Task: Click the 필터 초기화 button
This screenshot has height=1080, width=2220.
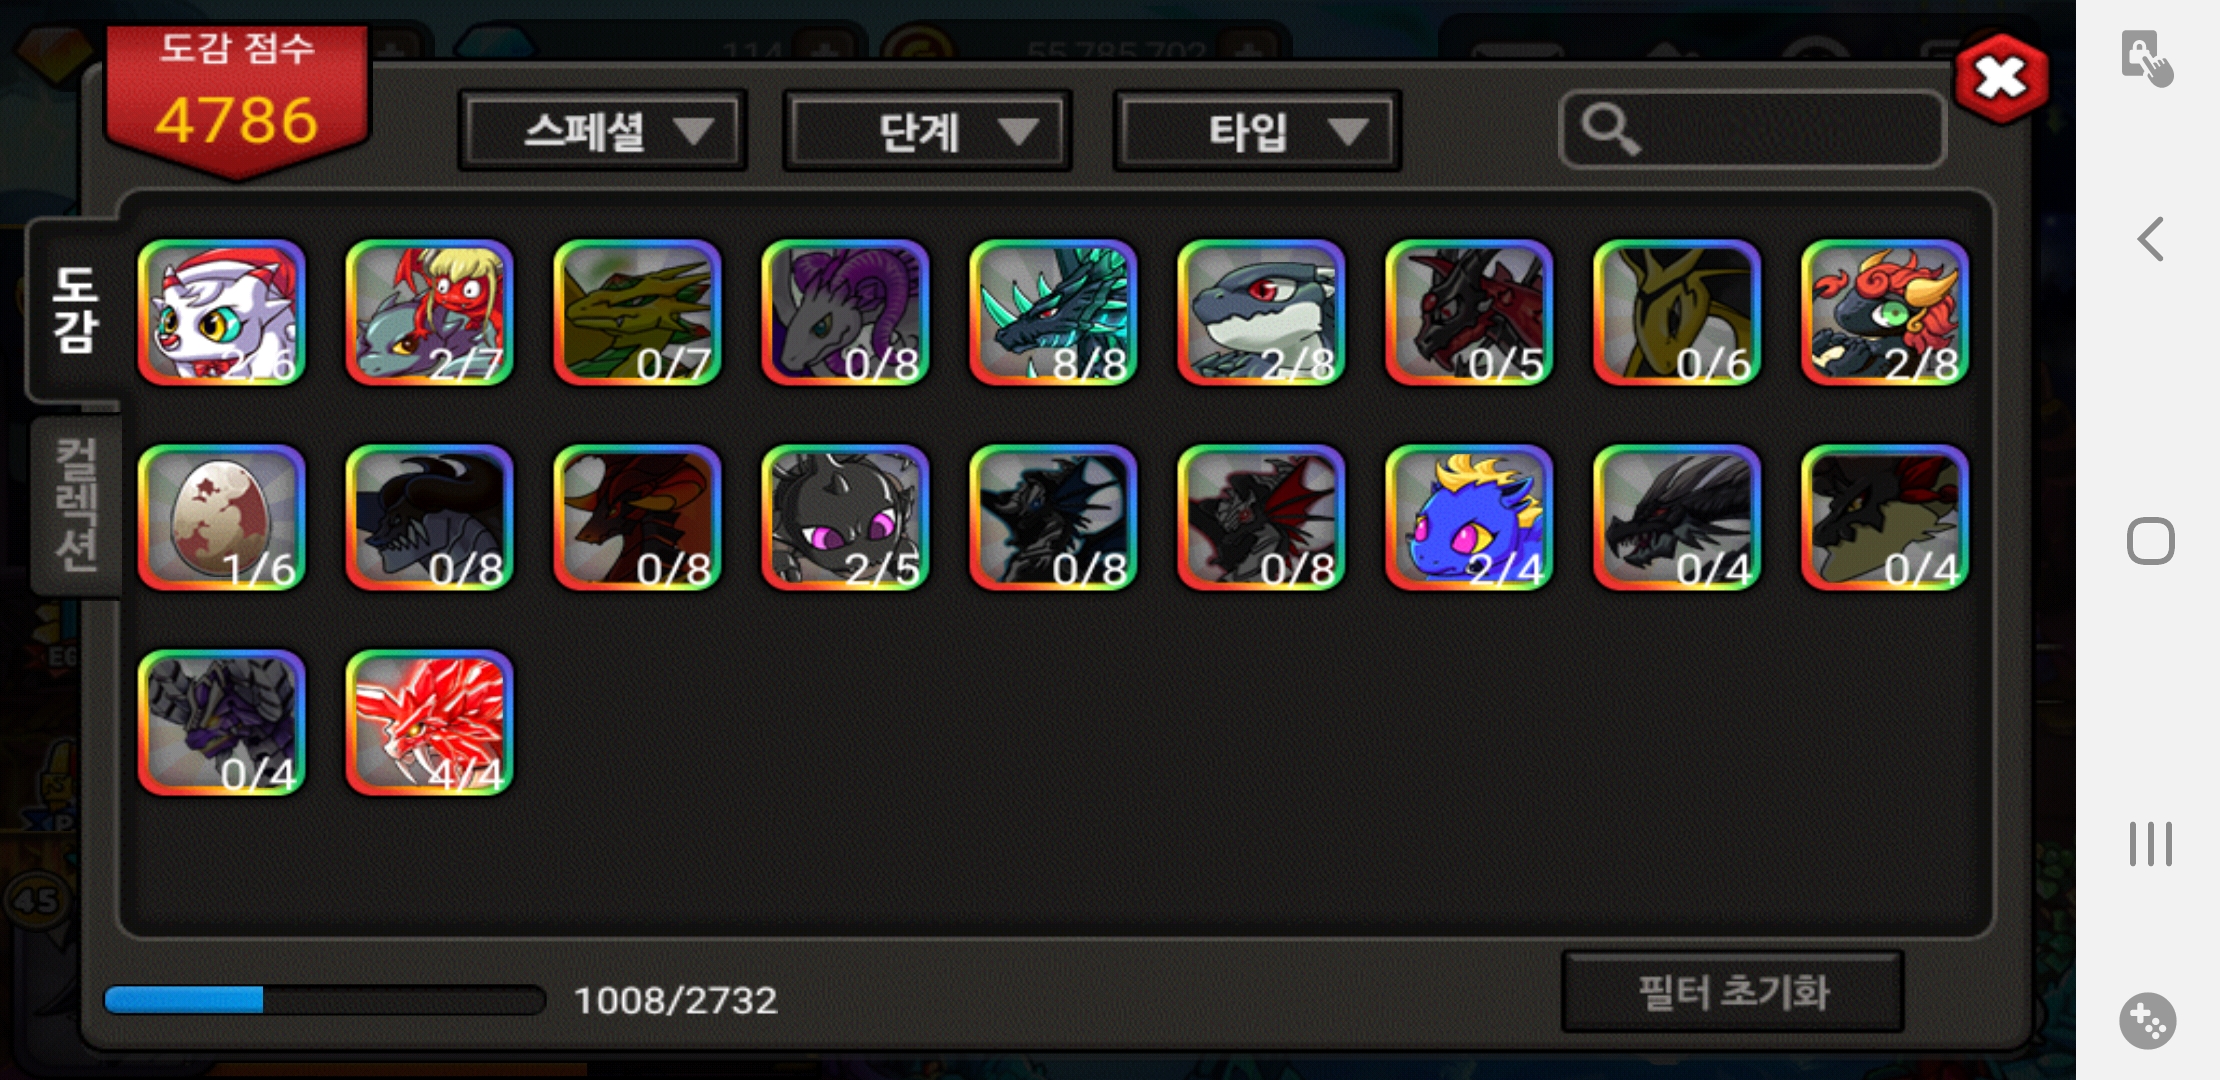Action: tap(1732, 992)
